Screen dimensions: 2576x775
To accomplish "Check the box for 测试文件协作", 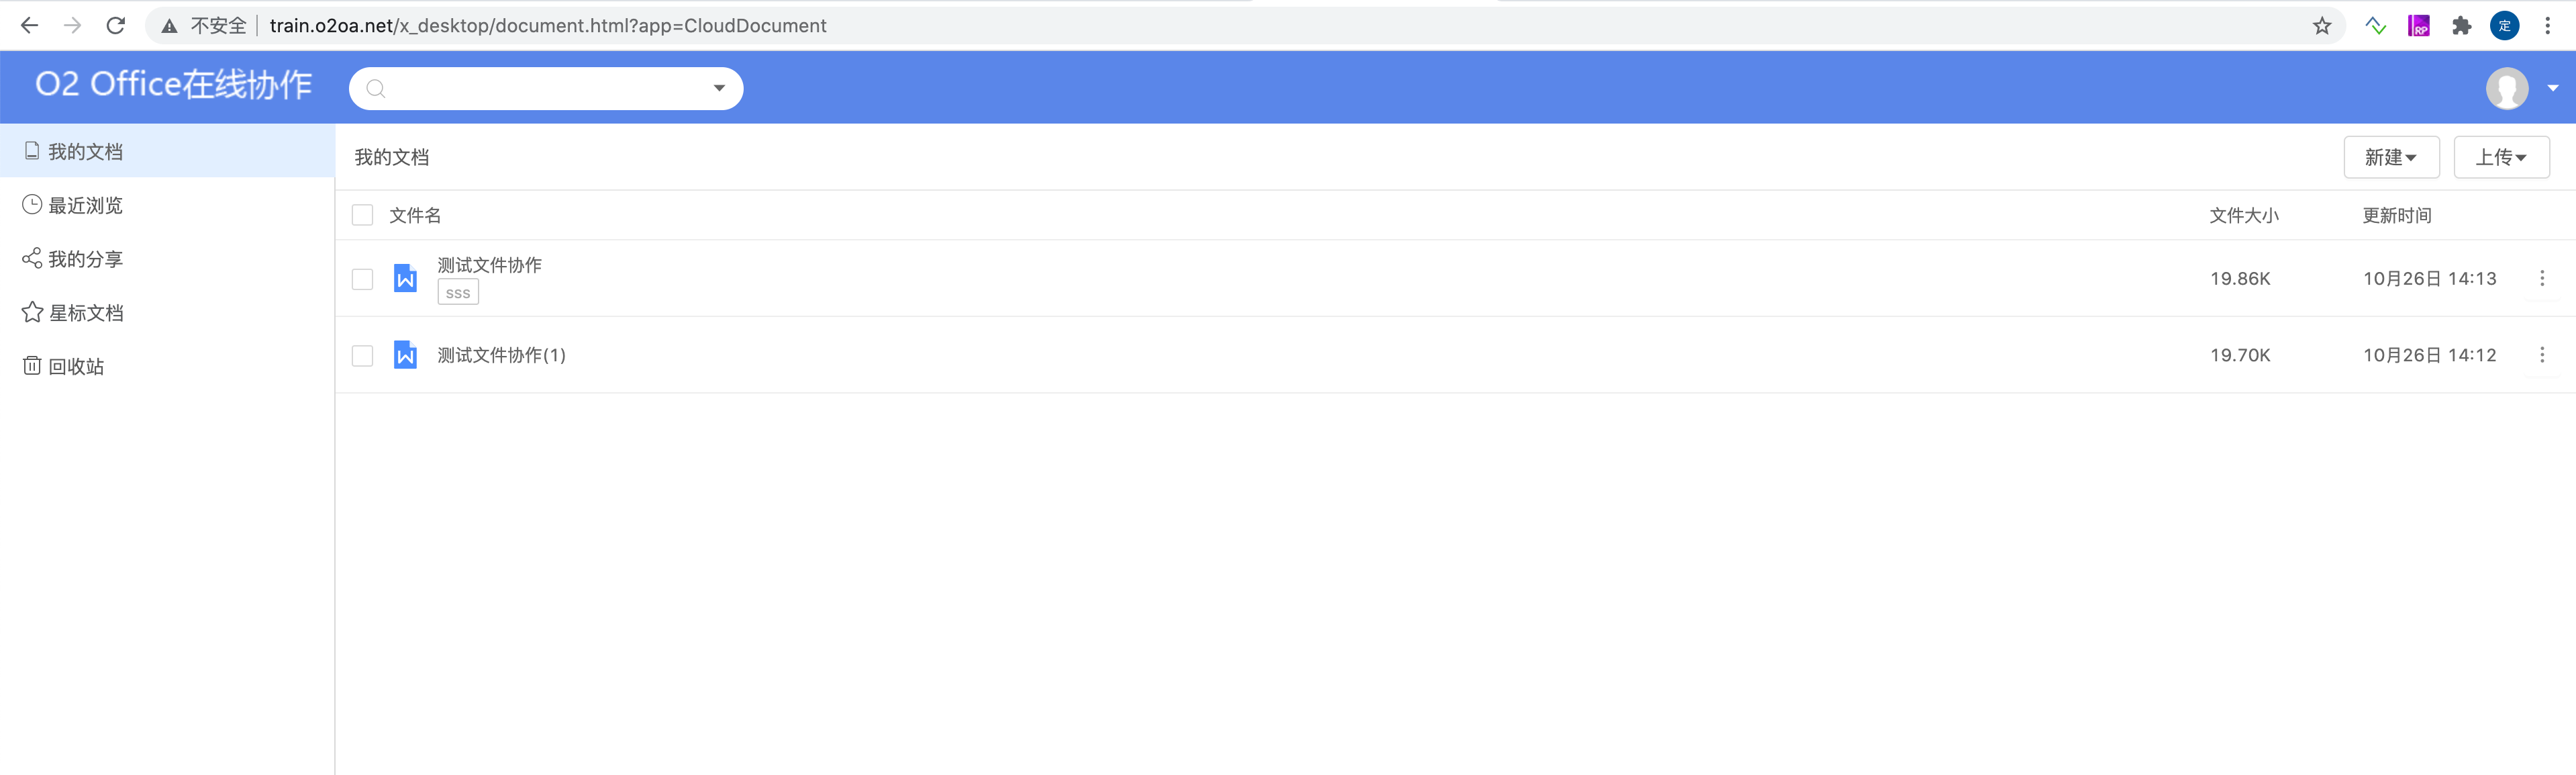I will 363,279.
